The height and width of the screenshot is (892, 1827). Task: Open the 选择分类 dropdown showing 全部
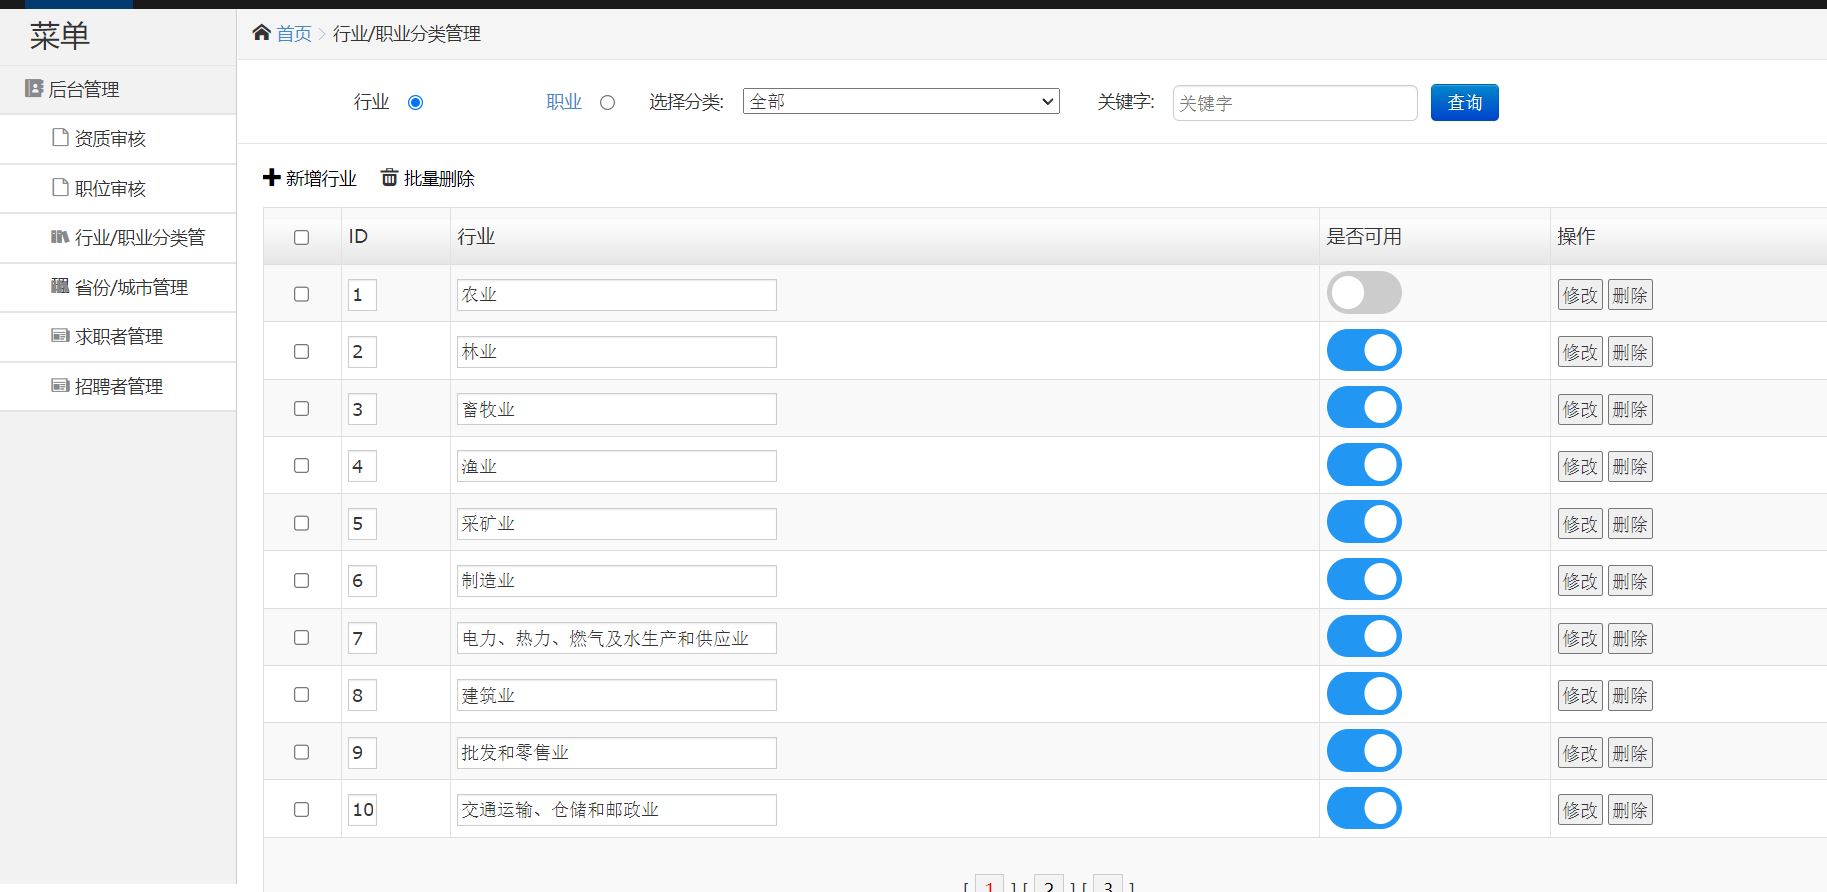(x=901, y=101)
